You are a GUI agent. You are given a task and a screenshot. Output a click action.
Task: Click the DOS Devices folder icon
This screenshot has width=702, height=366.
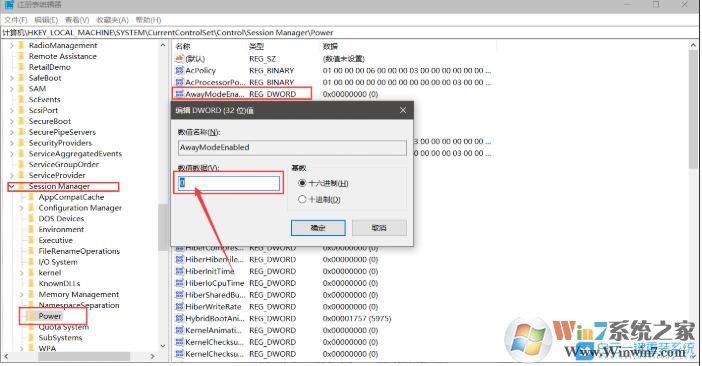[31, 218]
